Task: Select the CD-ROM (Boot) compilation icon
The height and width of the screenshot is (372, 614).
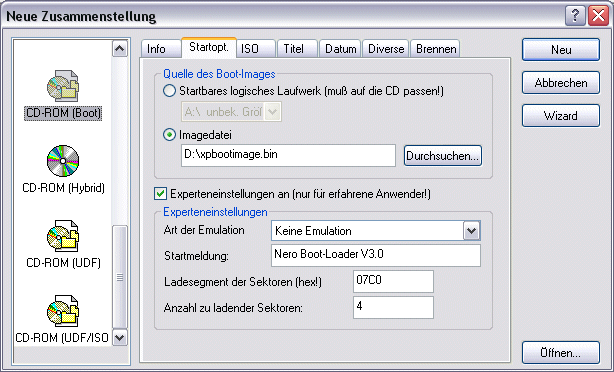Action: point(63,86)
